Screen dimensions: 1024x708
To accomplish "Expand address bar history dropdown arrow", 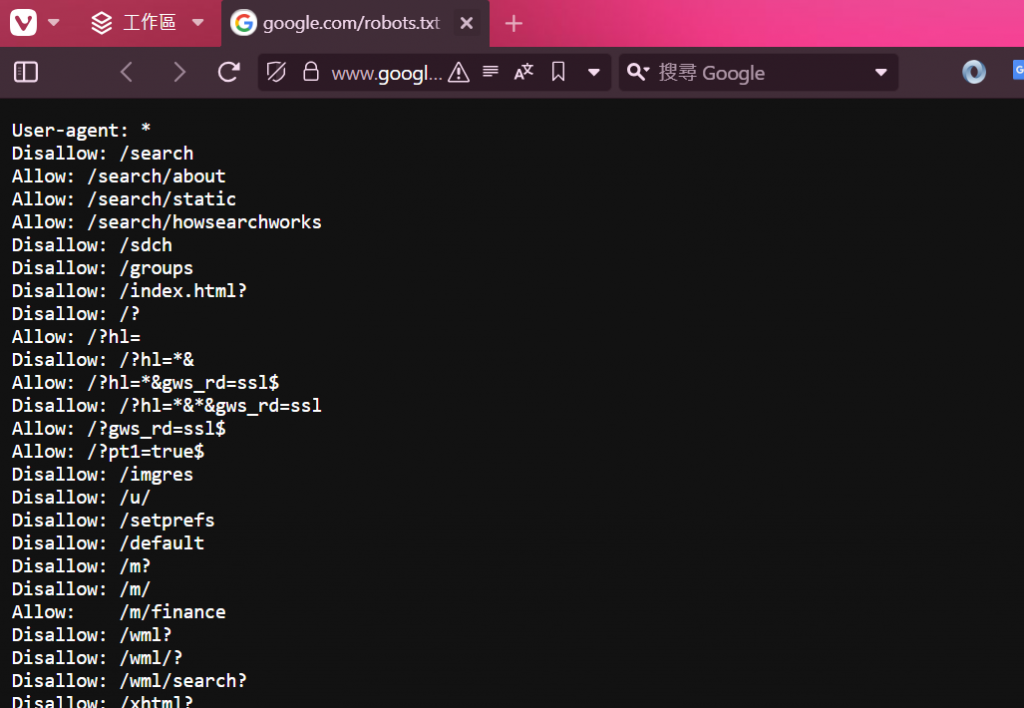I will point(594,72).
